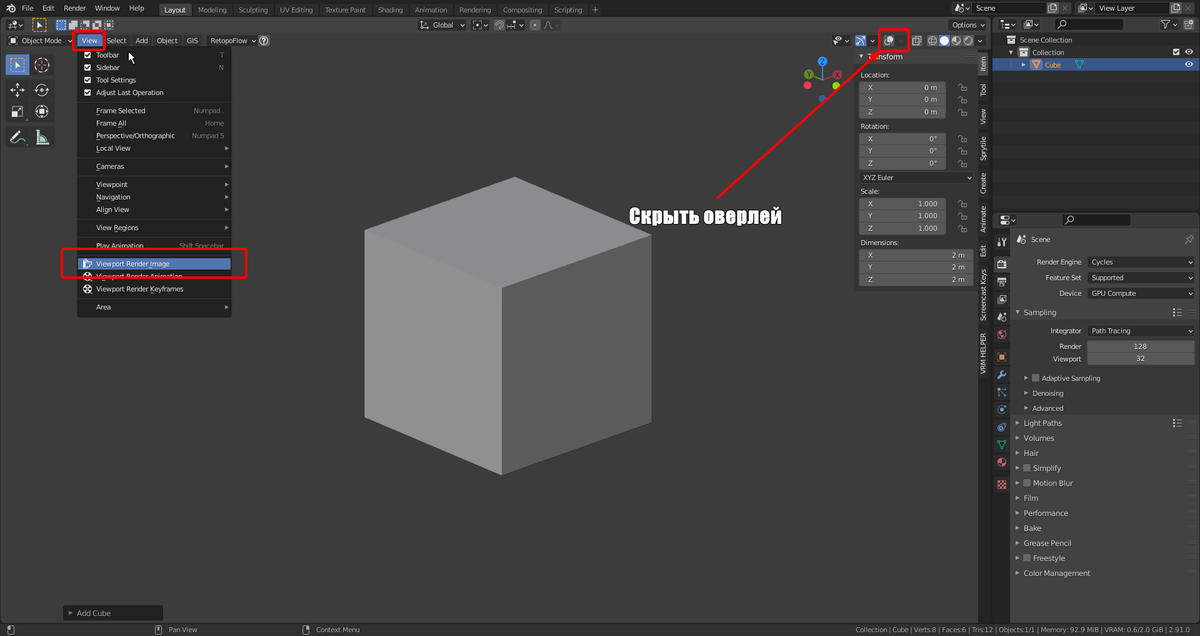Image resolution: width=1200 pixels, height=636 pixels.
Task: Click the RetopoFlow help question icon
Action: [x=264, y=41]
